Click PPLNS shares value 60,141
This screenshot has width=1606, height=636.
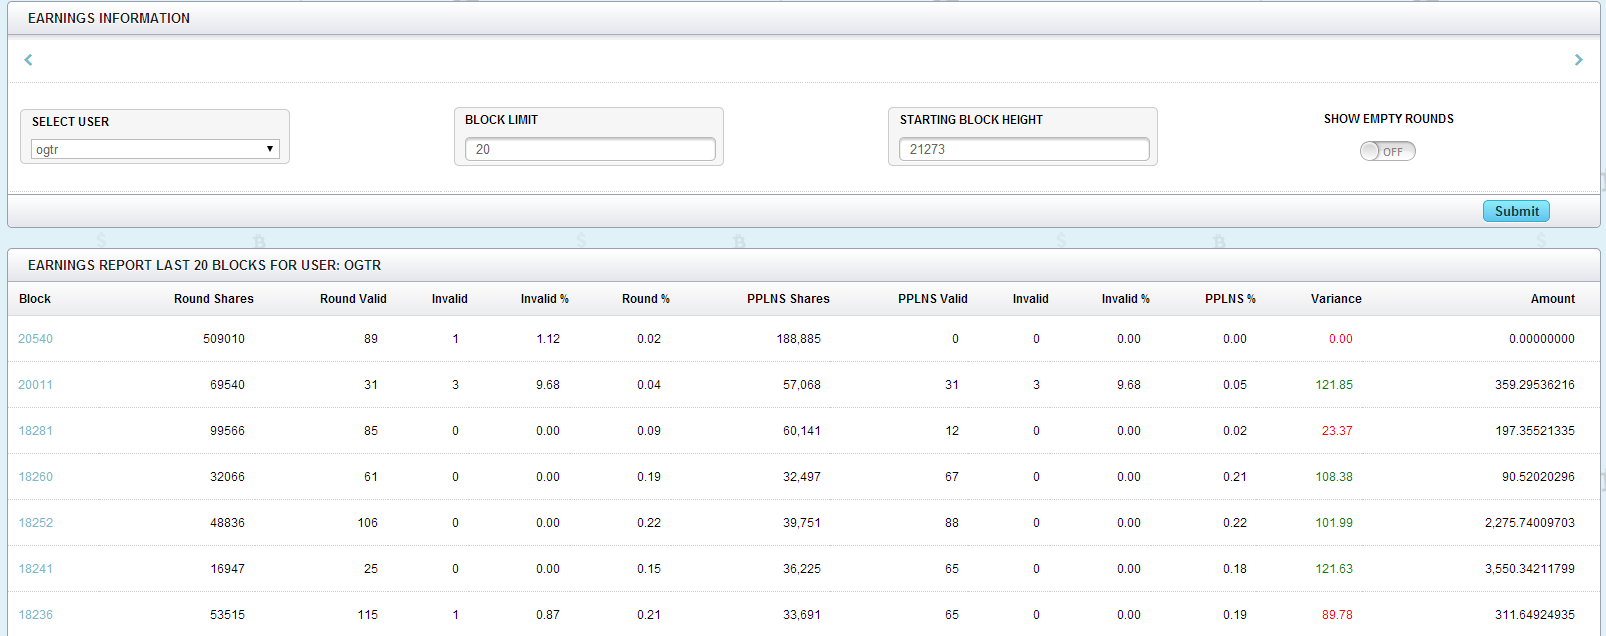pyautogui.click(x=802, y=431)
